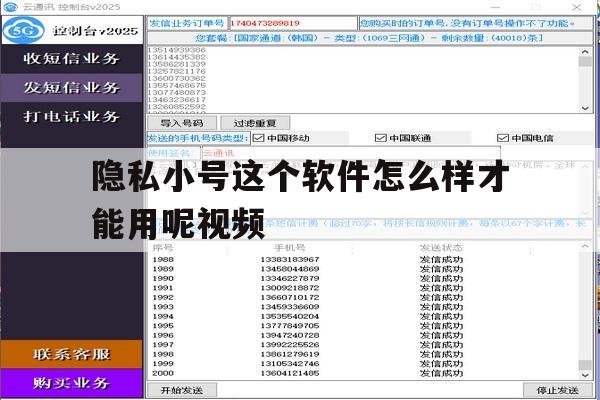
Task: Select phone number 13105342746
Action: coord(290,364)
